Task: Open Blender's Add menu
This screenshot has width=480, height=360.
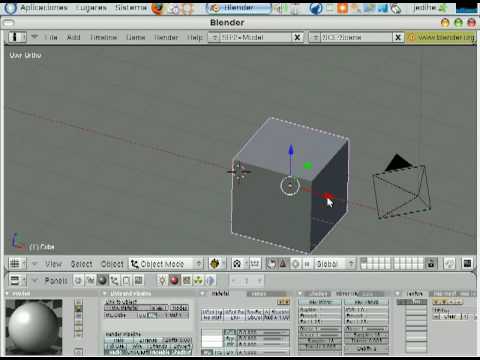Action: coord(73,37)
